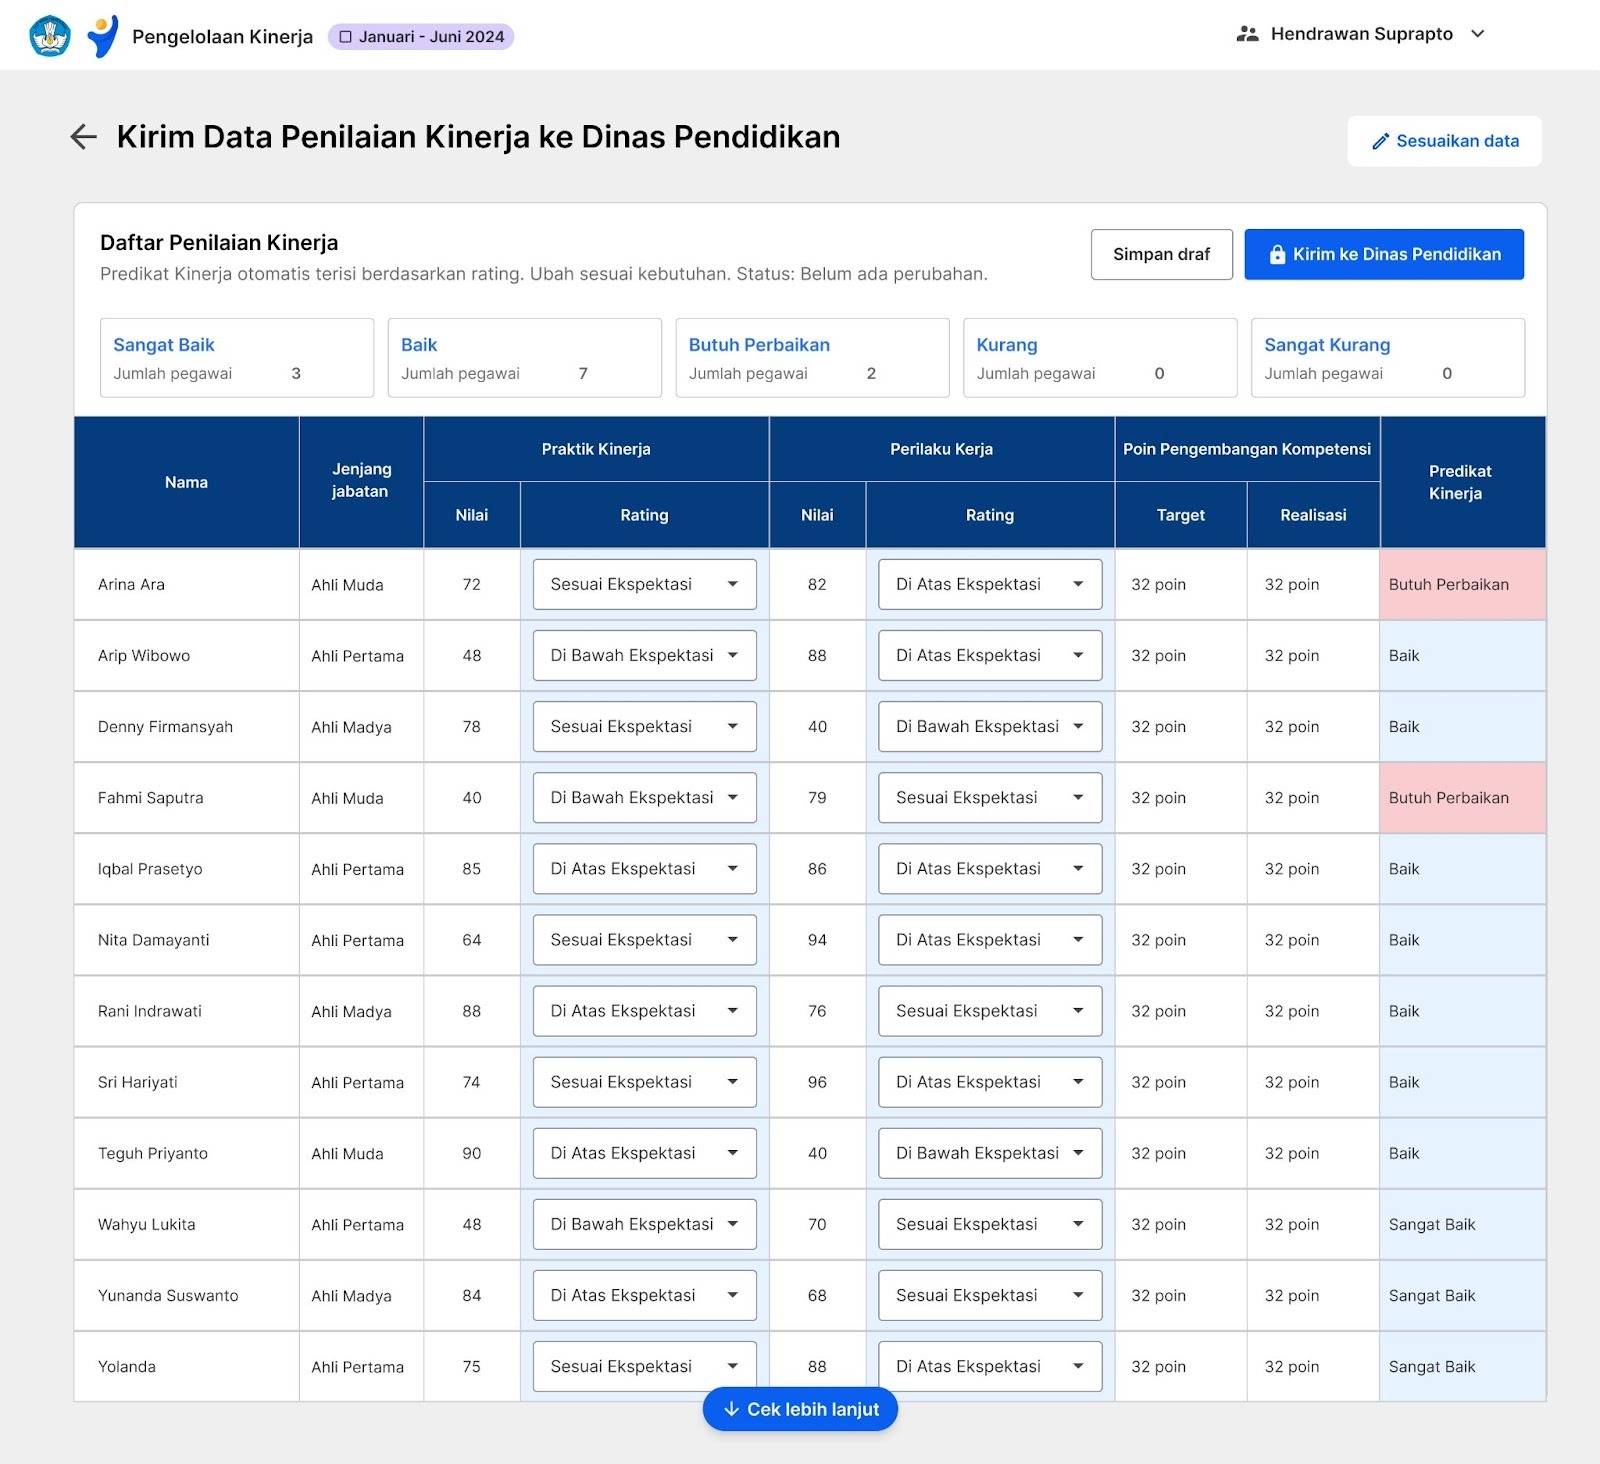Image resolution: width=1600 pixels, height=1464 pixels.
Task: Click down-arrow icon in Cek lebih lanjut
Action: [x=731, y=1409]
